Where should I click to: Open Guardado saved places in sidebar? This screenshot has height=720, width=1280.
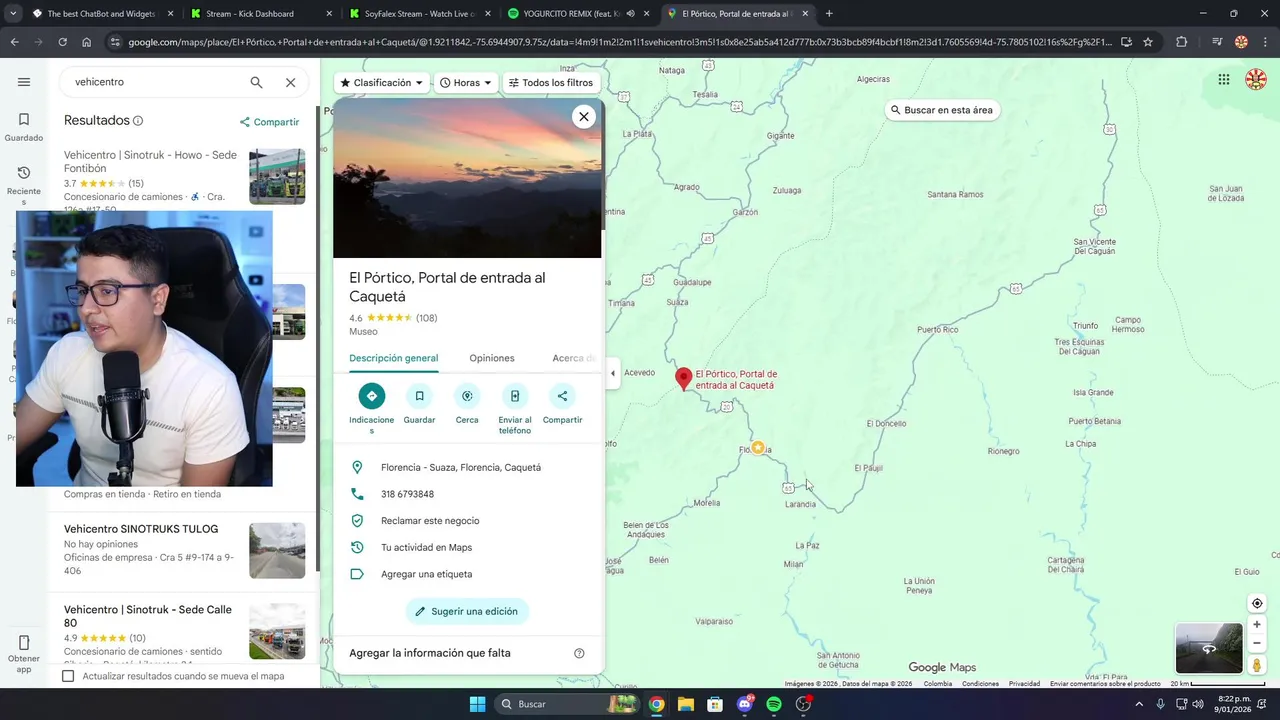[x=24, y=127]
